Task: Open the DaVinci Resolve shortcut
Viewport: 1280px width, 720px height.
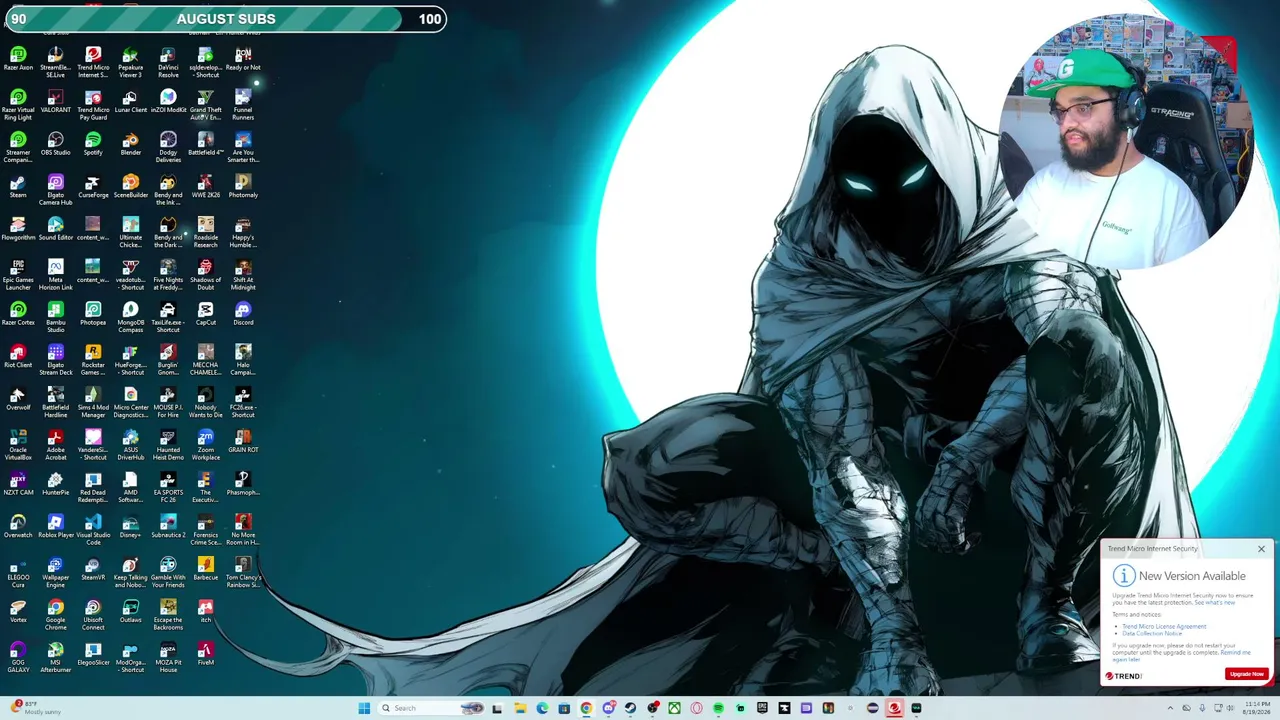Action: click(x=168, y=63)
